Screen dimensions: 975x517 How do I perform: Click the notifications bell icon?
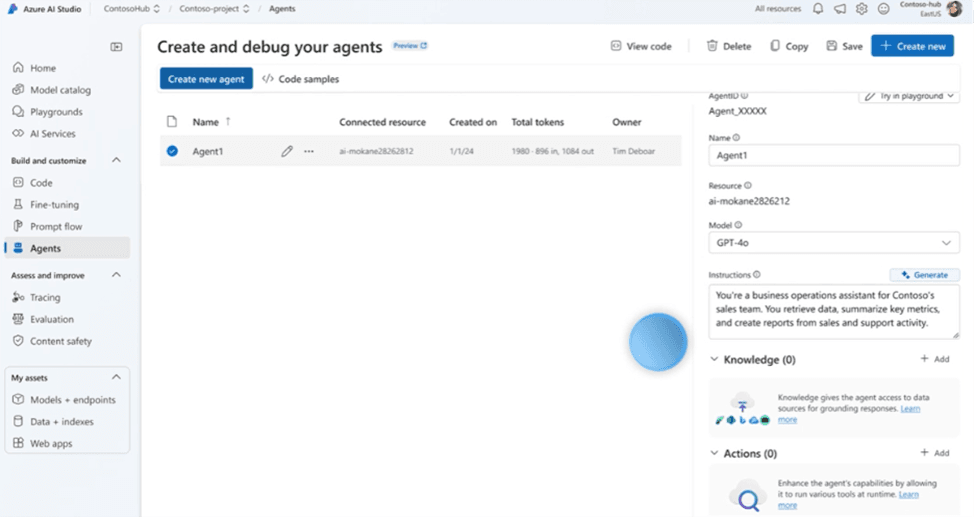[x=818, y=9]
